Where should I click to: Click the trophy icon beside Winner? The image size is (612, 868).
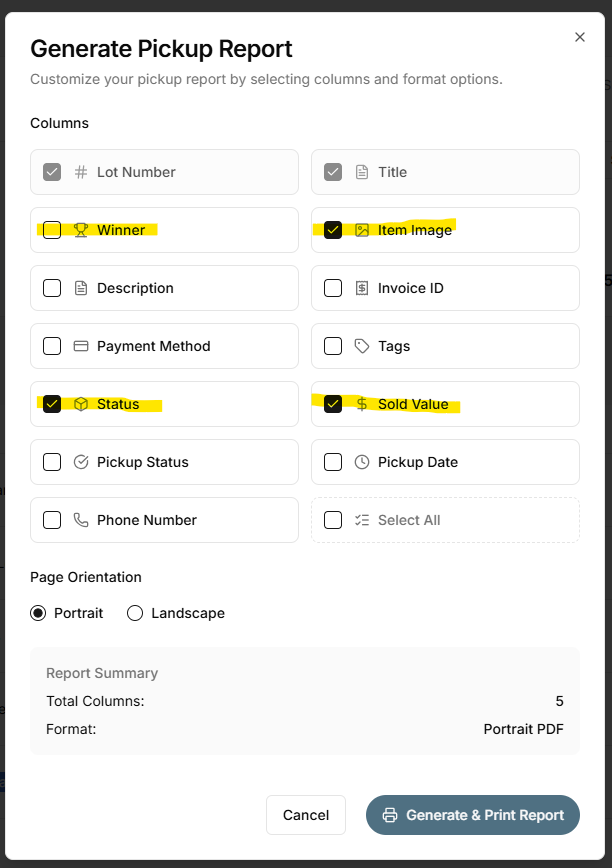[81, 230]
